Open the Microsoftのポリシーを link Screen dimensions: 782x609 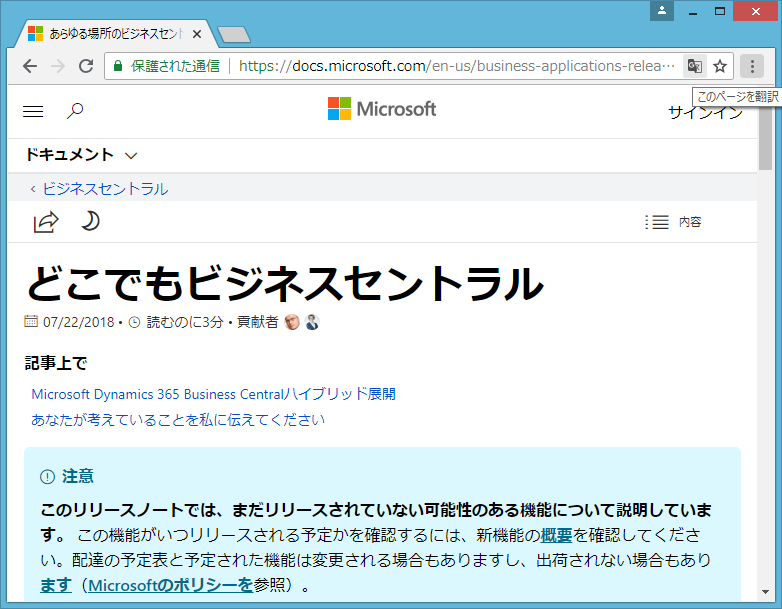click(171, 585)
